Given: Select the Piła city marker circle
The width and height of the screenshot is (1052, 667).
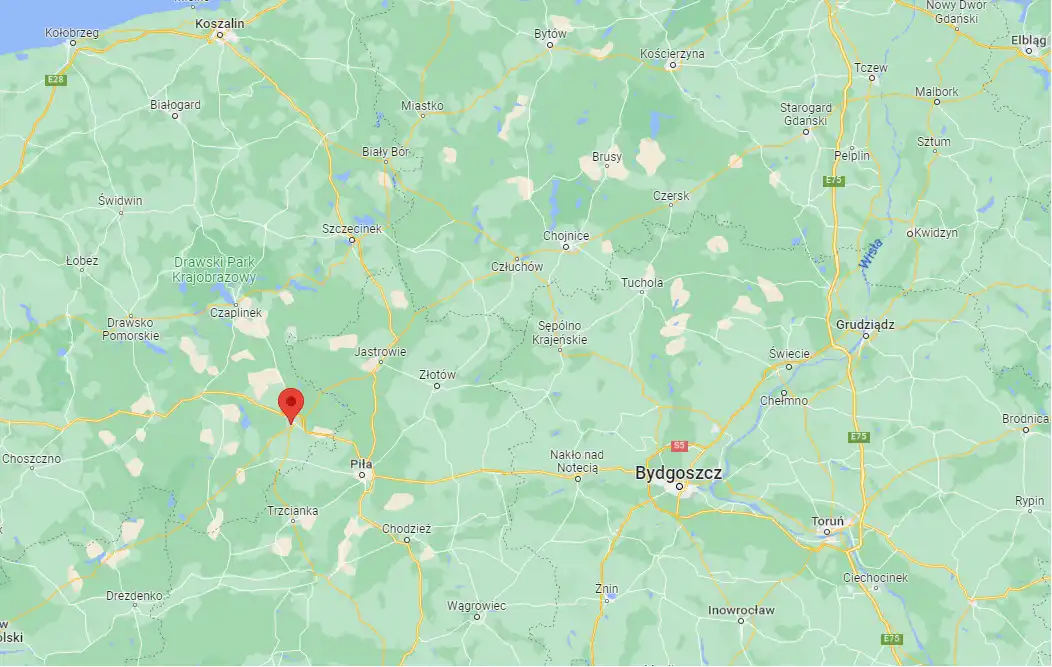Looking at the screenshot, I should pos(362,475).
